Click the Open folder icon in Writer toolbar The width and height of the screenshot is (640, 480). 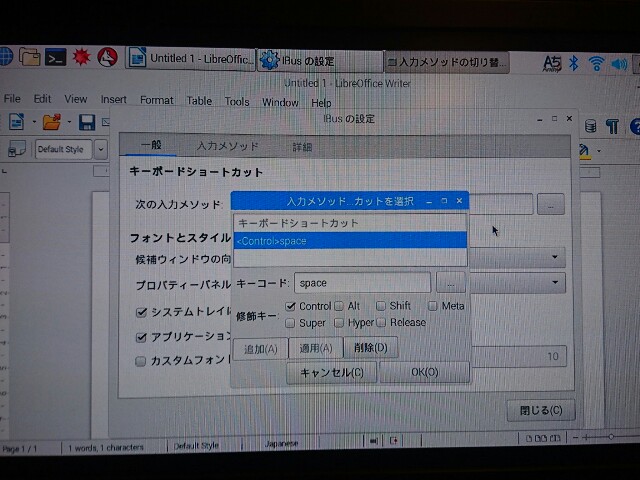52,122
